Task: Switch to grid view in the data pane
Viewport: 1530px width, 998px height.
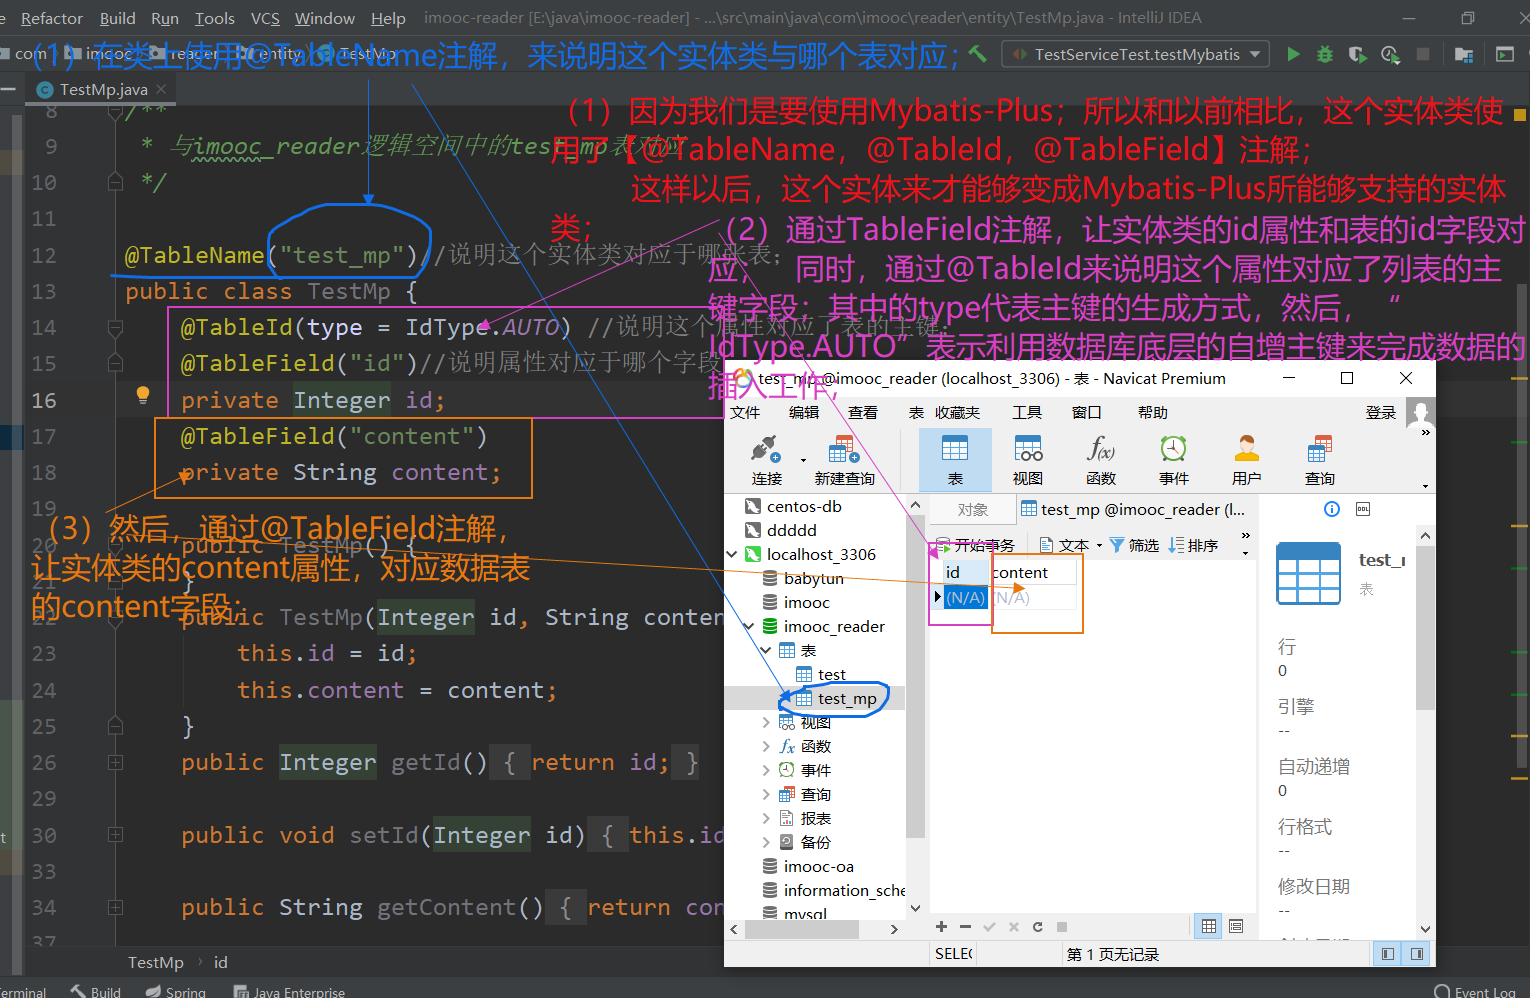Action: pos(1207,926)
